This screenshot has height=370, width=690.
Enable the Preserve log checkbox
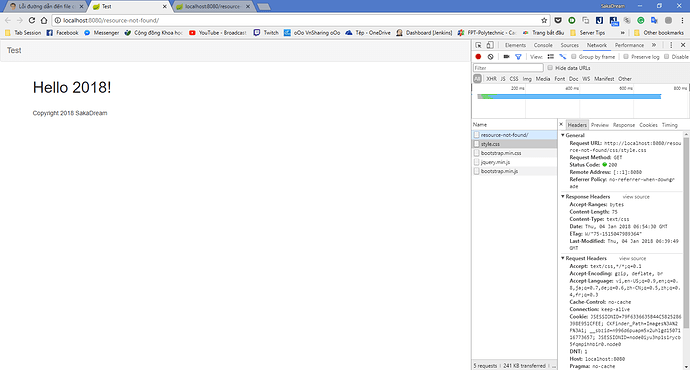(626, 57)
